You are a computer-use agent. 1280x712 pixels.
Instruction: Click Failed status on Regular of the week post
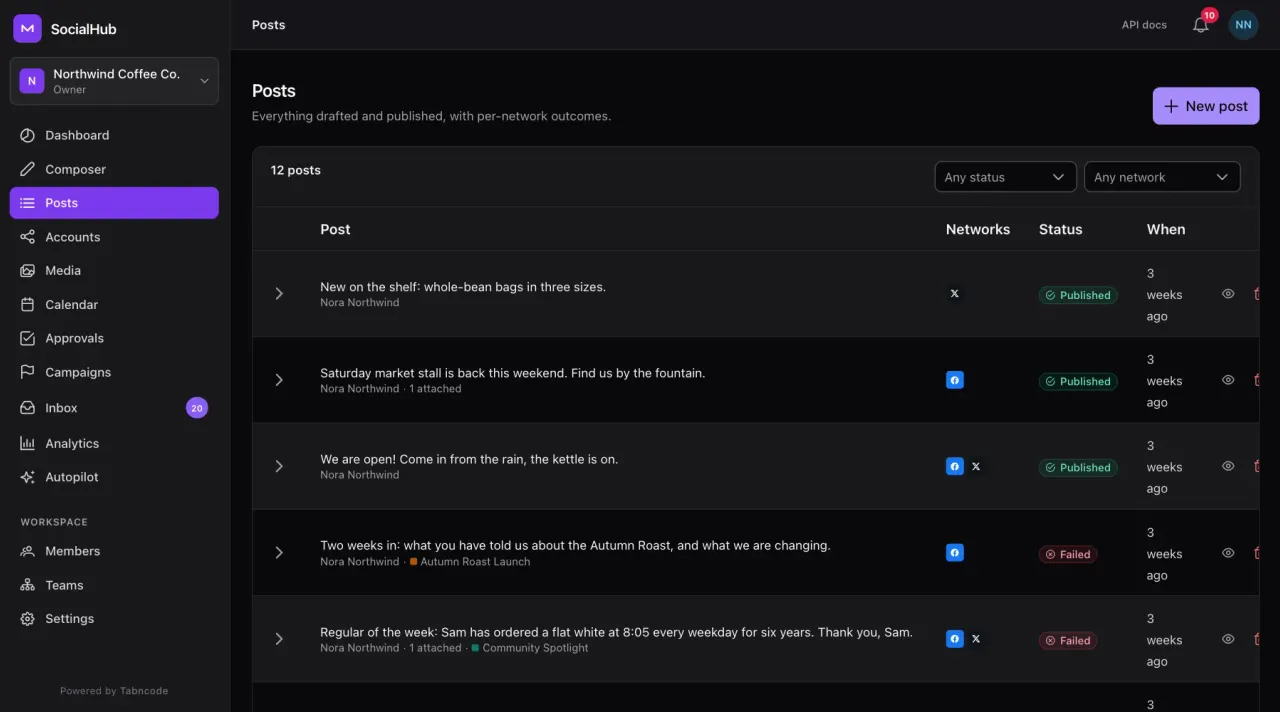pos(1068,640)
